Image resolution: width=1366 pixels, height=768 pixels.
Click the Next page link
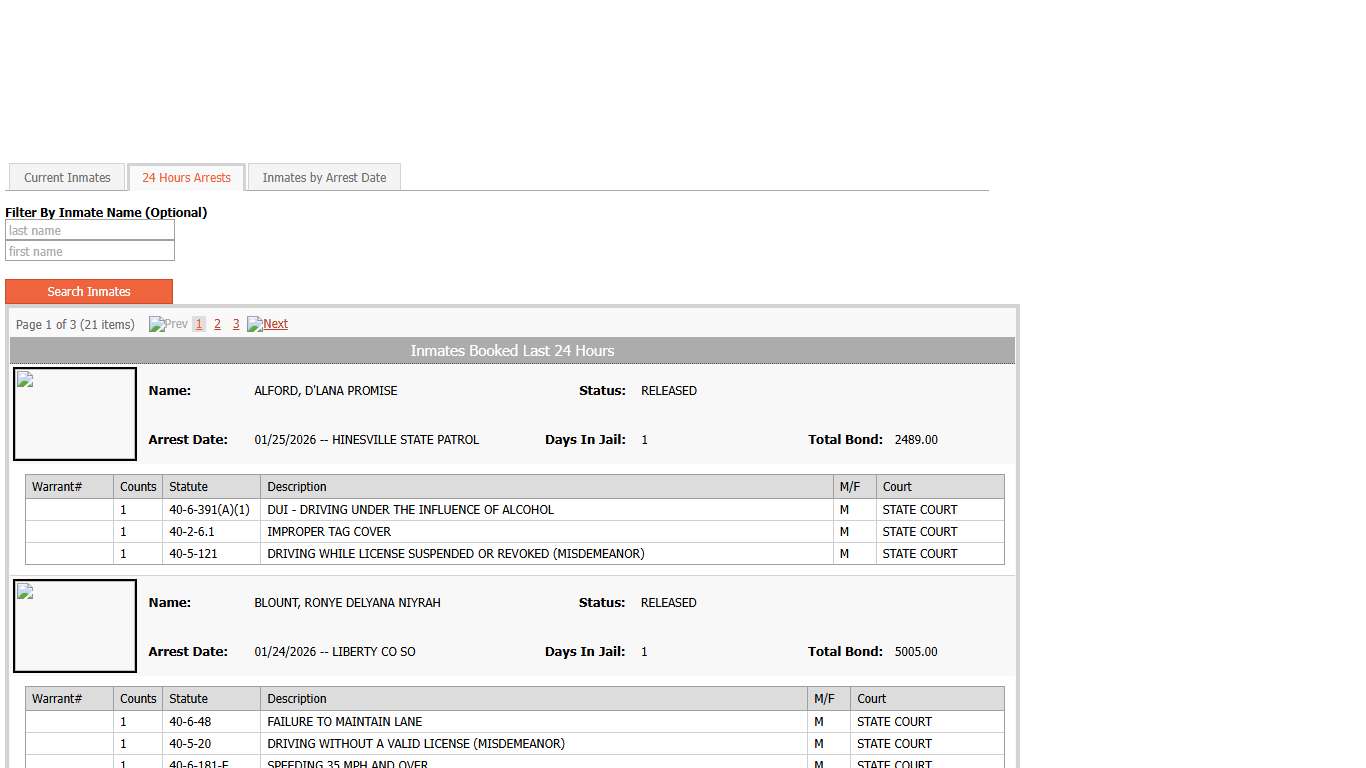coord(268,324)
